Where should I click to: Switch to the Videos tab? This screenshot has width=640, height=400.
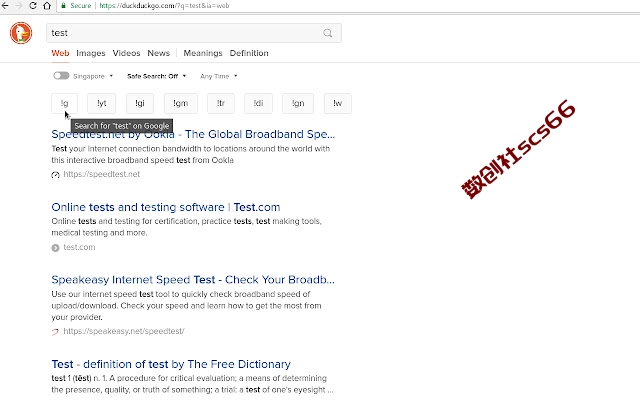pyautogui.click(x=127, y=53)
